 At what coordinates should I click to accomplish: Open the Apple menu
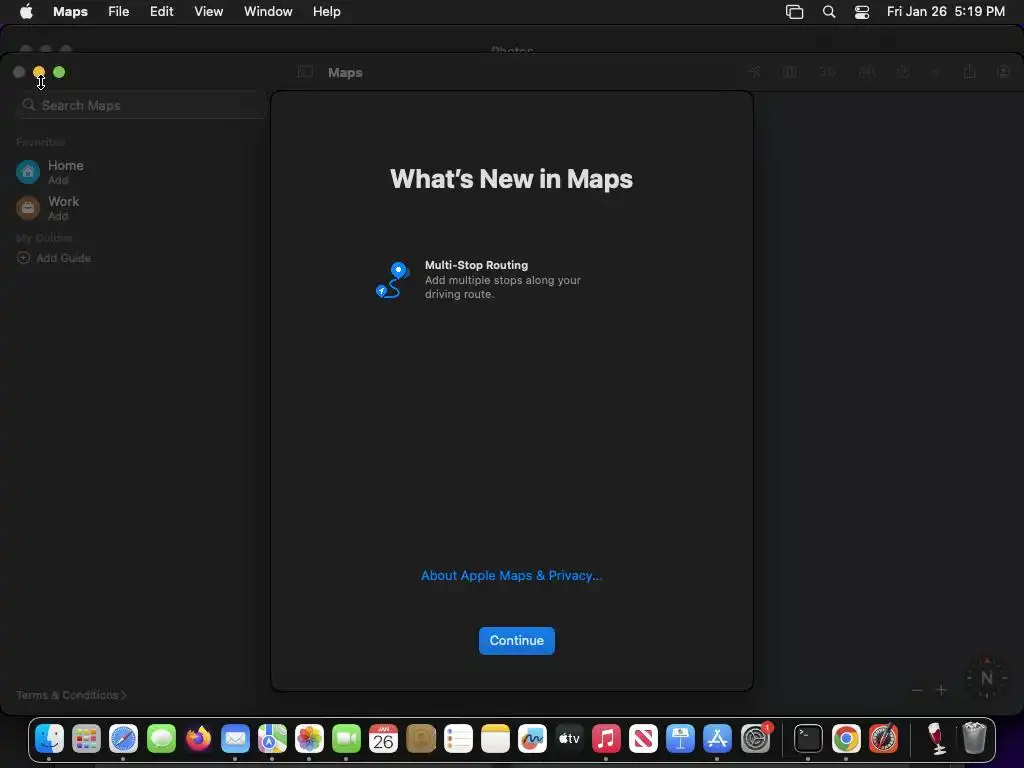coord(26,12)
